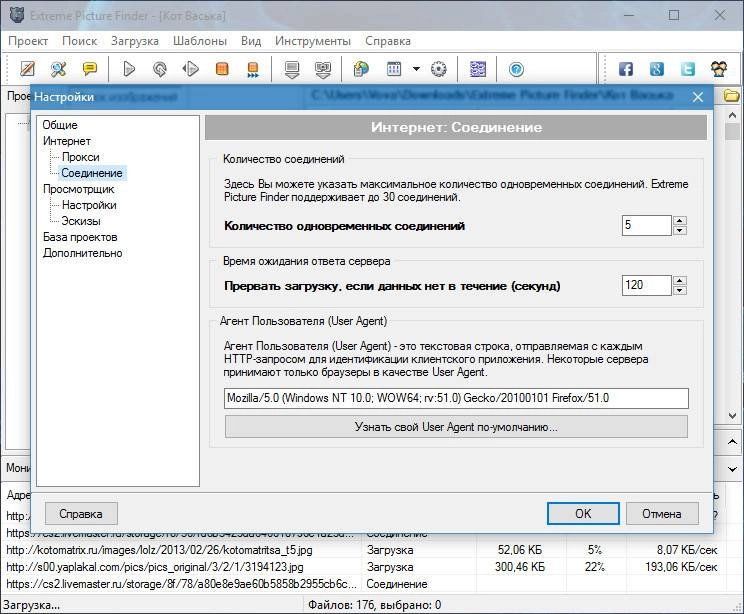Select Соединение in settings tree
This screenshot has width=744, height=614.
pos(92,173)
